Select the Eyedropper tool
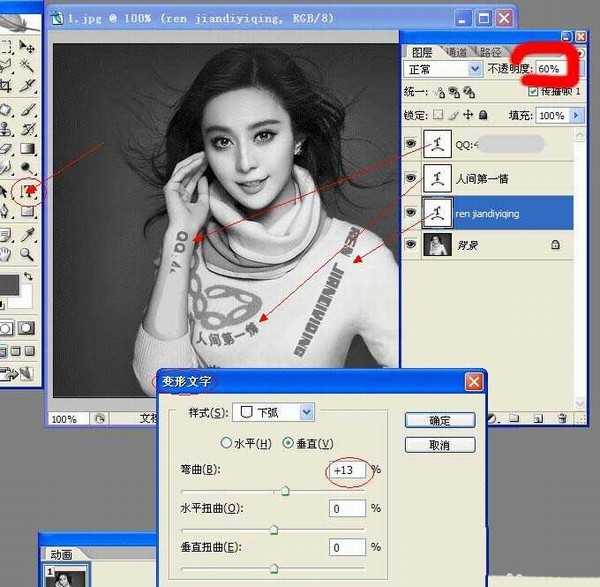Screen dimensions: 600x587 point(28,233)
